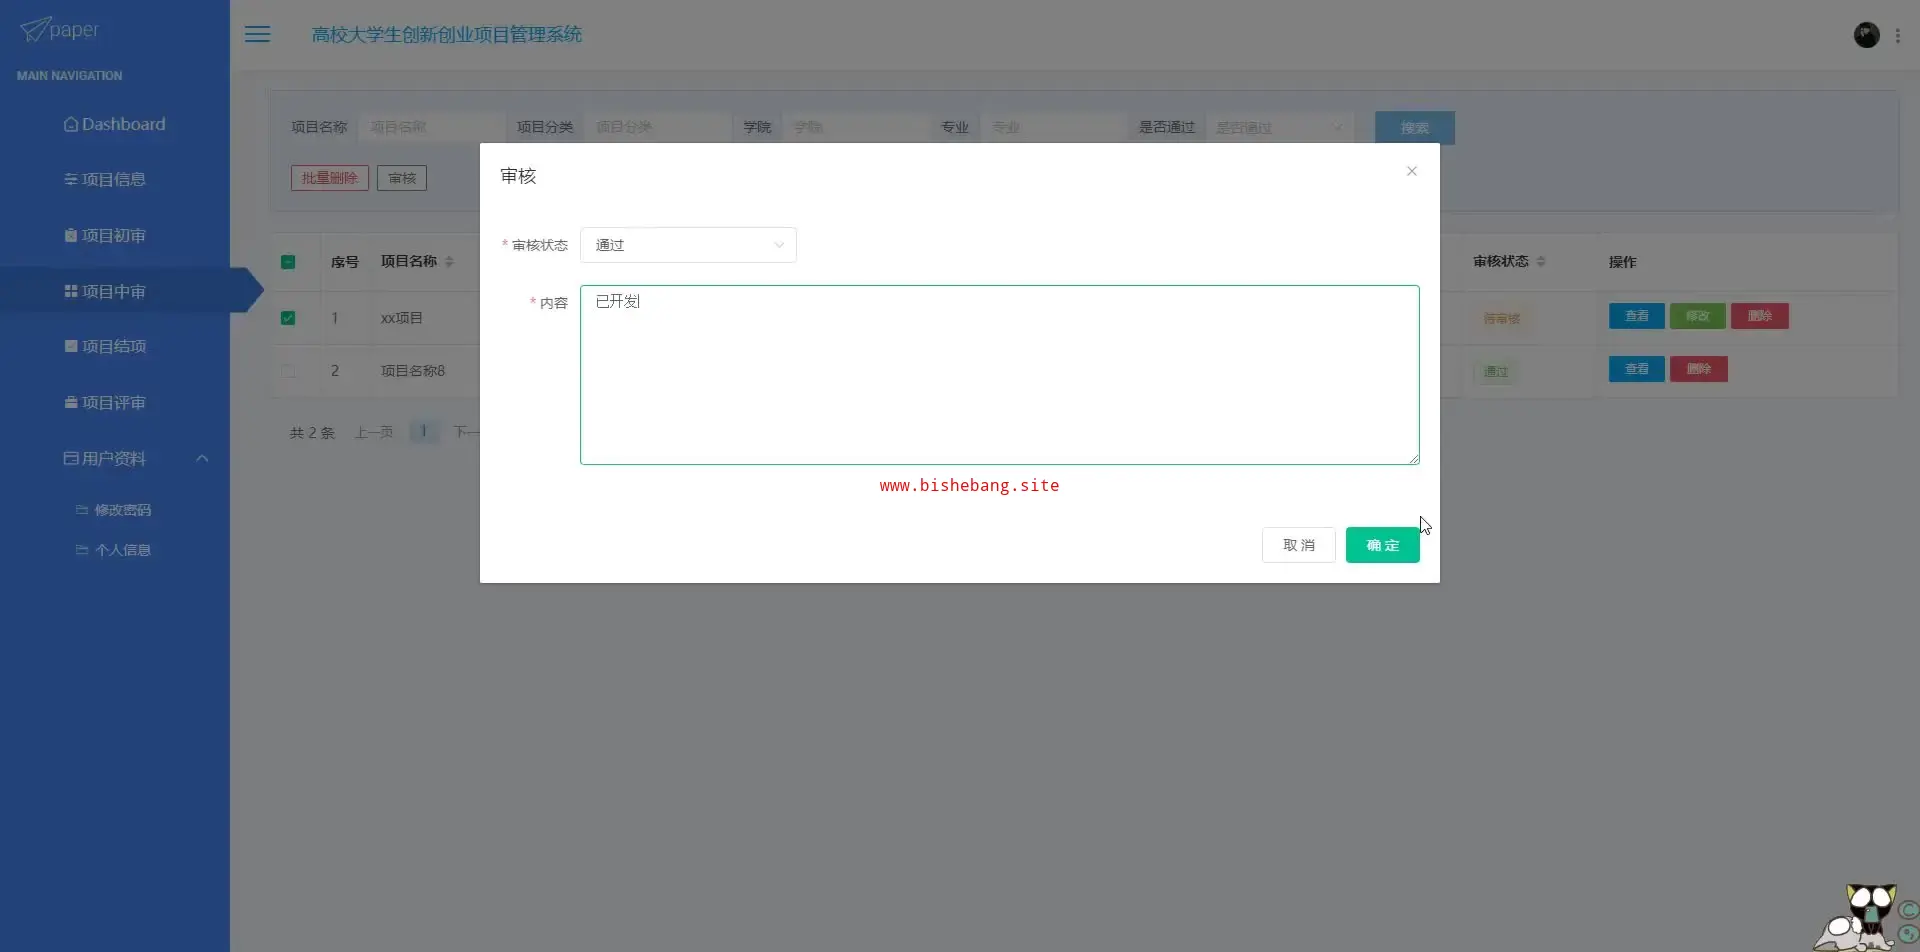This screenshot has height=952, width=1920.
Task: Click 删除 for the xx项目 row
Action: (1759, 316)
